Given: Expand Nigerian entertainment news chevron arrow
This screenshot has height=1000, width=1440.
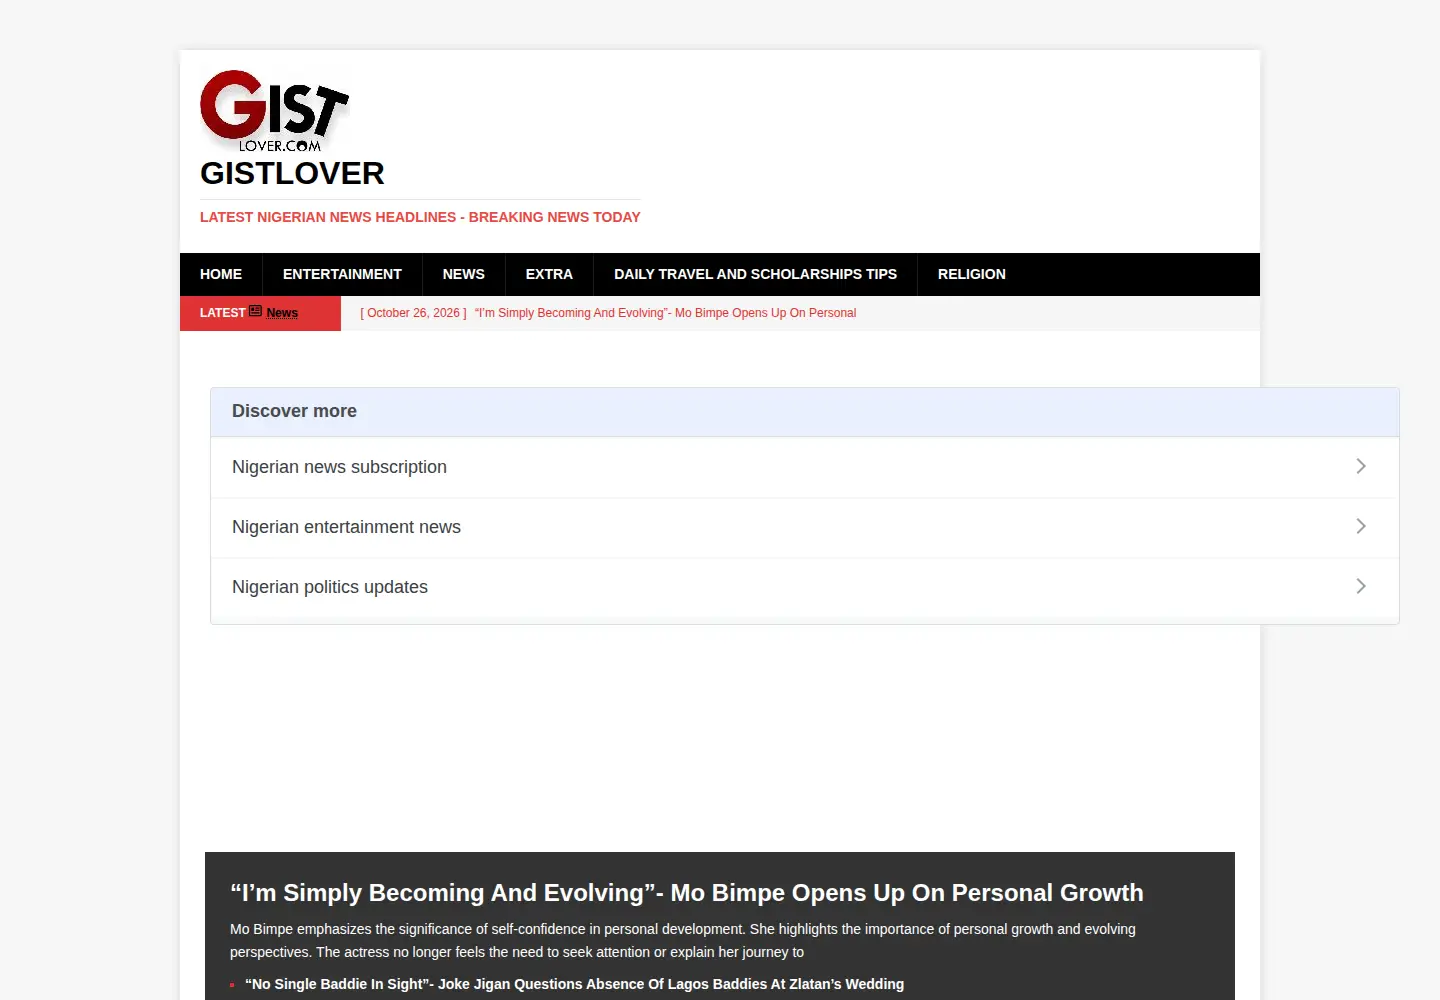Looking at the screenshot, I should coord(1361,526).
